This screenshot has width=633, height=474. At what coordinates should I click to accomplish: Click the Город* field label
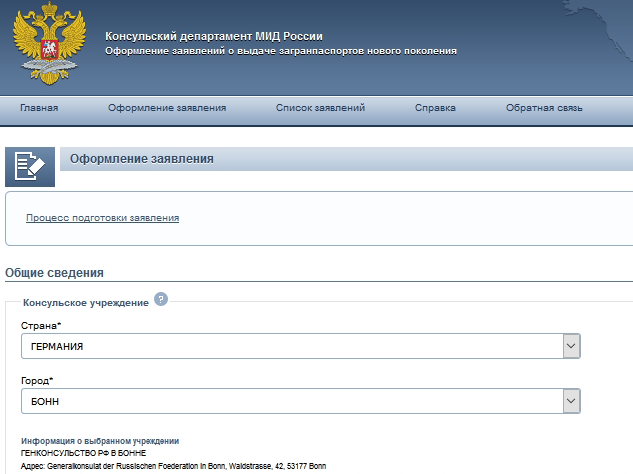pos(37,380)
